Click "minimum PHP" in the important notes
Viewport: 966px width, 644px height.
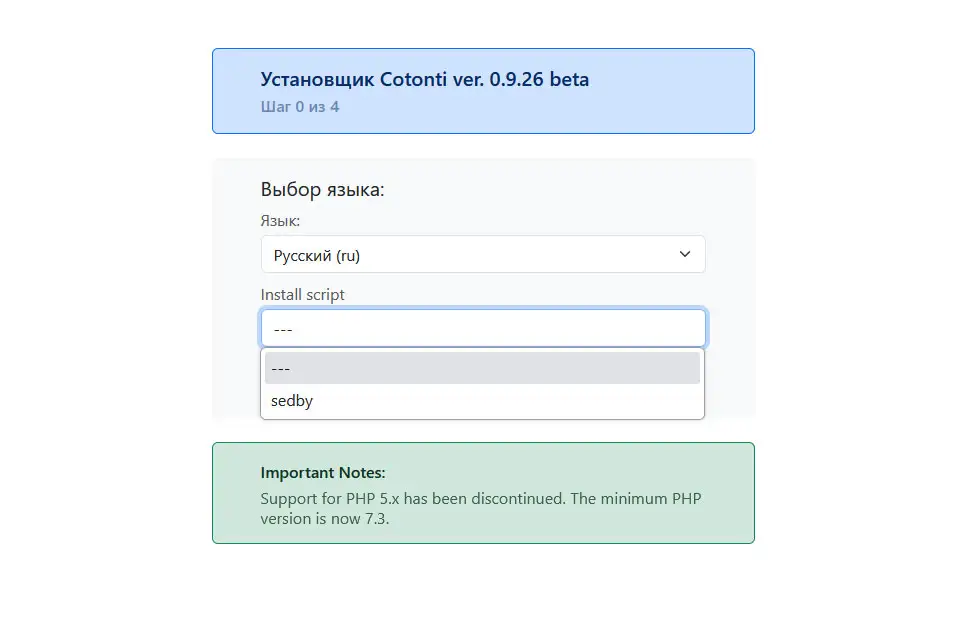pyautogui.click(x=654, y=498)
